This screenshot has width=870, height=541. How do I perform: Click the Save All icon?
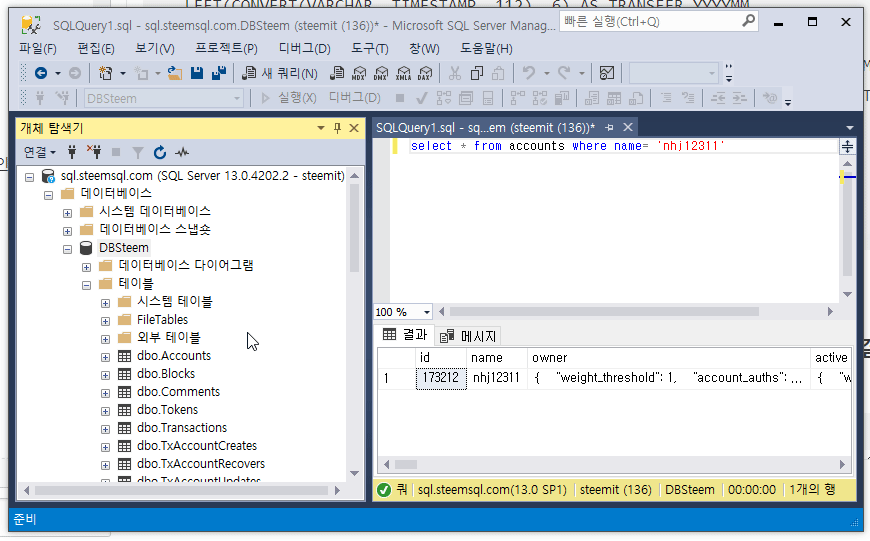pos(219,73)
